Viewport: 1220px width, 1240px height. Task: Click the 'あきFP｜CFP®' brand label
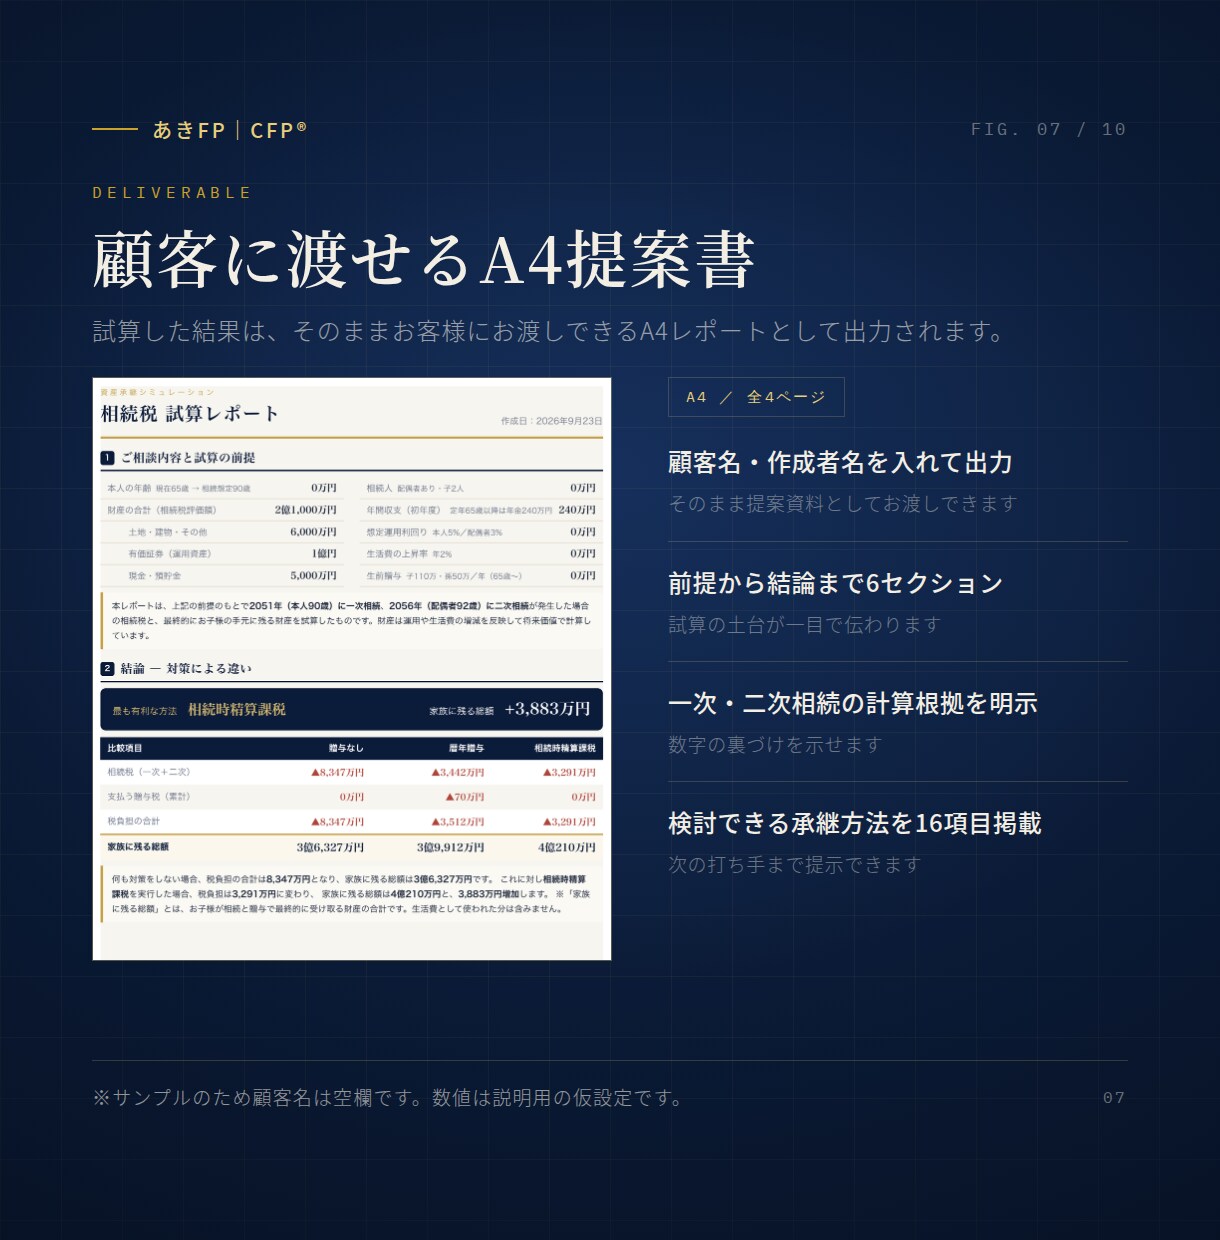tap(230, 130)
